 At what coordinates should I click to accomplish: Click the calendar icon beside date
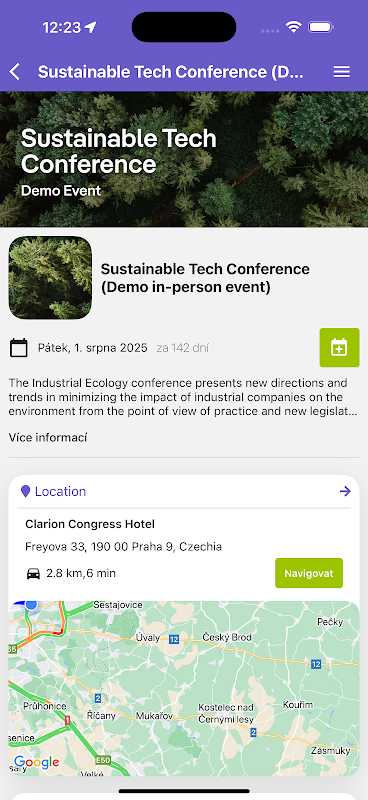point(19,348)
